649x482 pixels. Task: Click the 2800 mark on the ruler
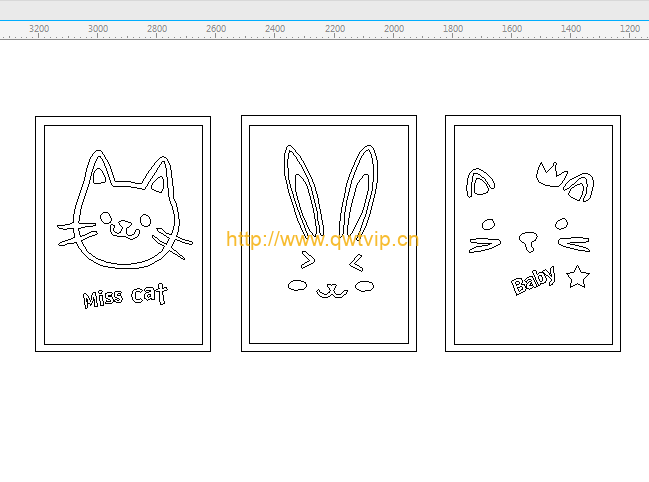point(157,29)
